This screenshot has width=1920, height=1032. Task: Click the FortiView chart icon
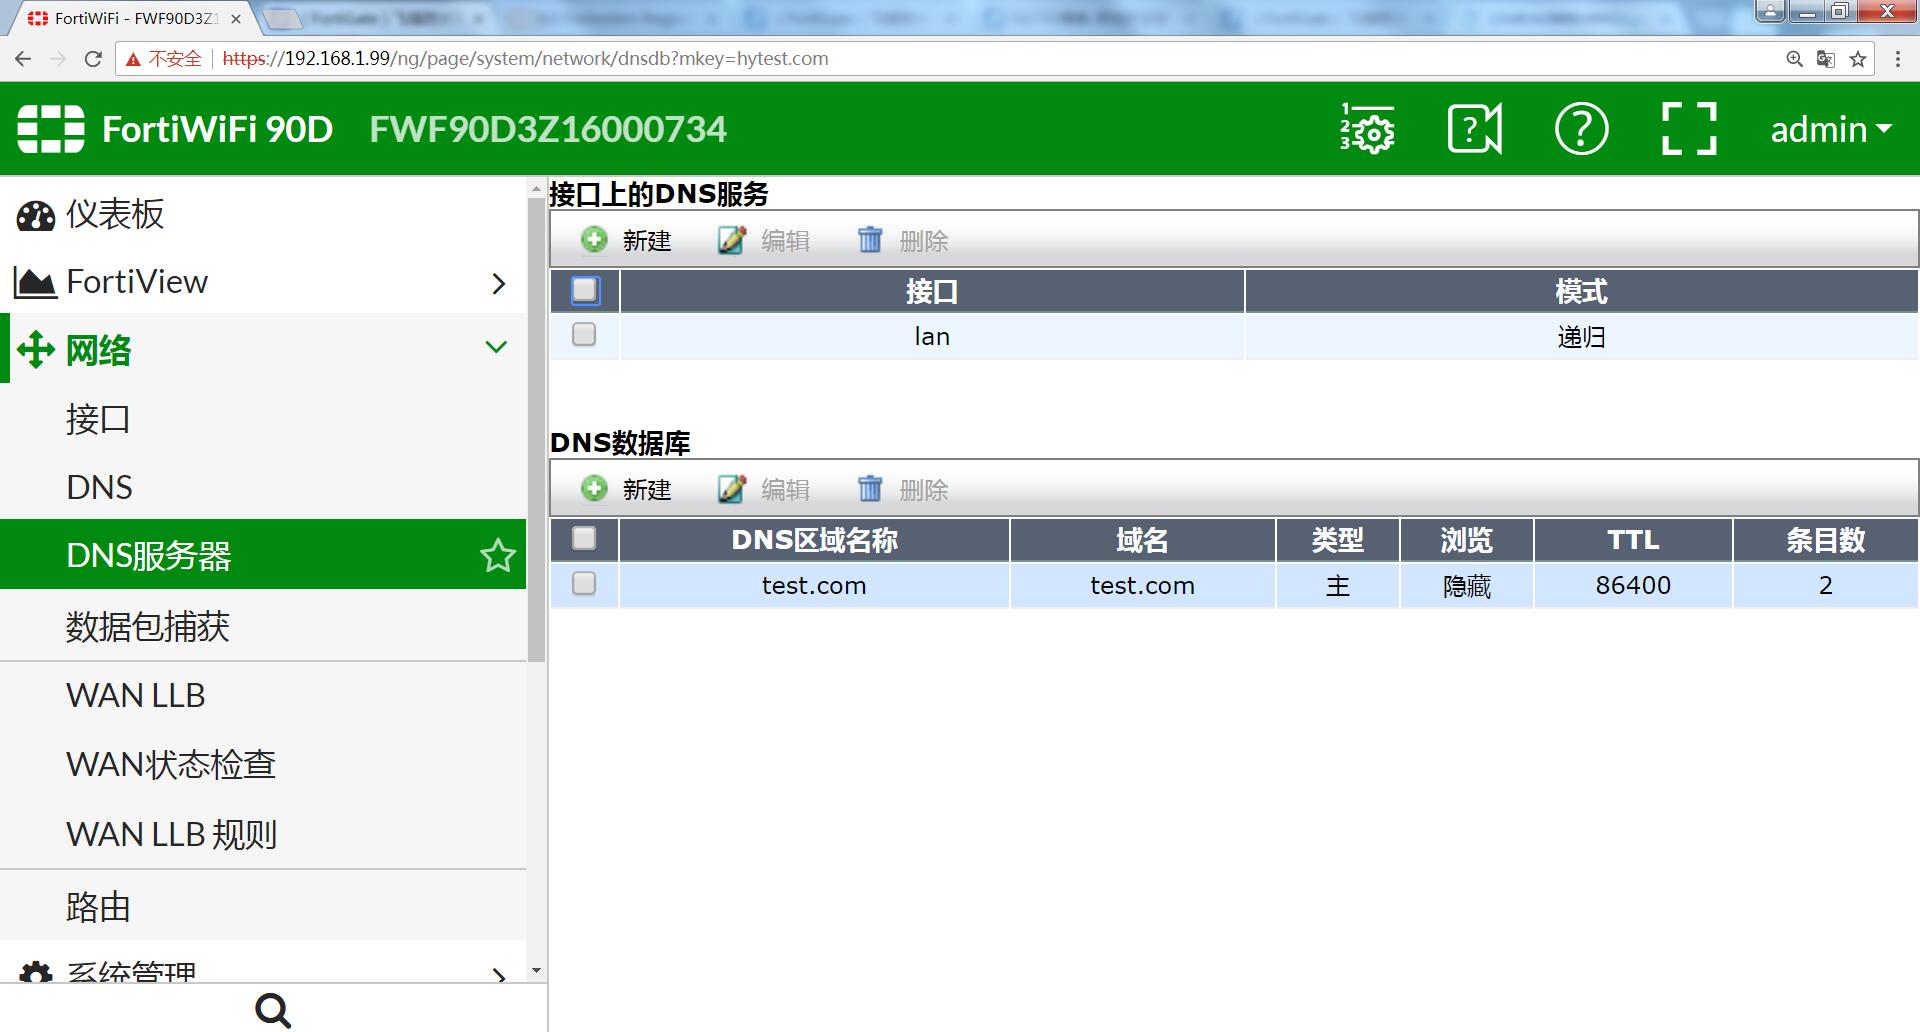(x=35, y=283)
